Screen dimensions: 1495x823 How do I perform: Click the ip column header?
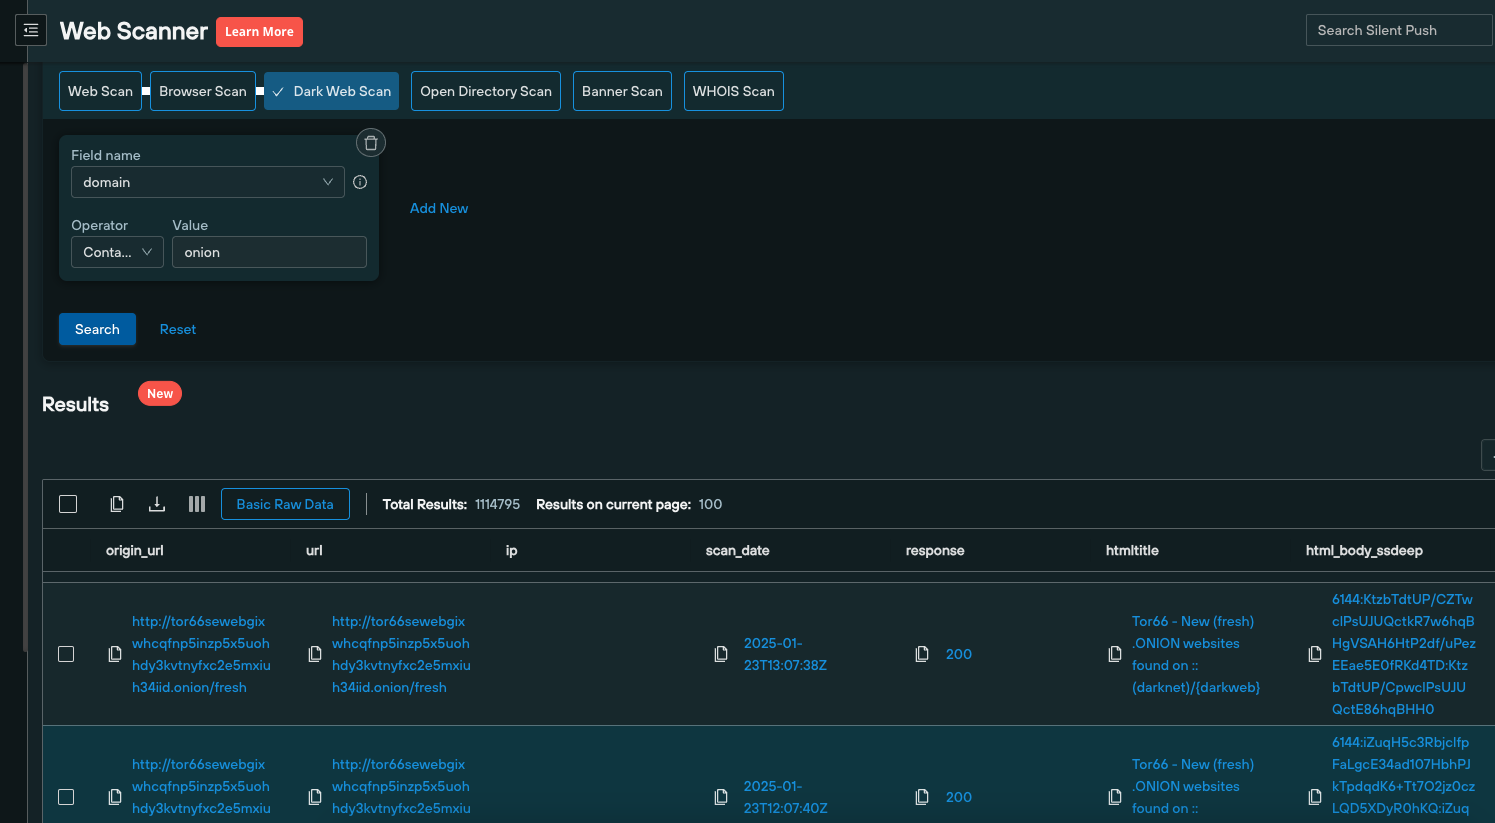(x=511, y=550)
